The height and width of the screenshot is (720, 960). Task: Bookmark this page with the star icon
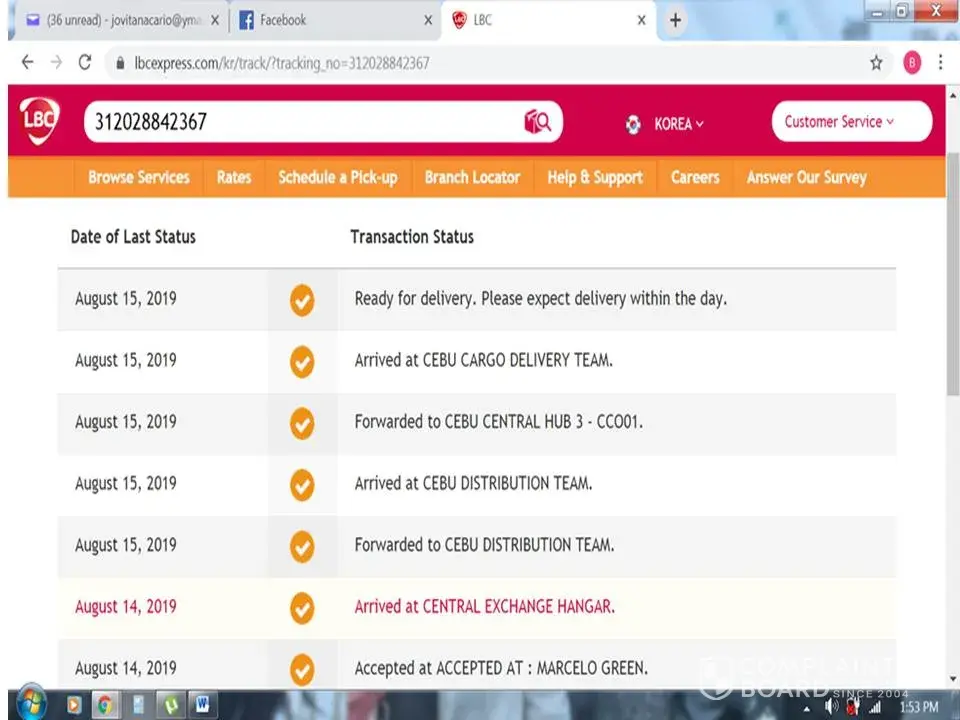[x=876, y=62]
